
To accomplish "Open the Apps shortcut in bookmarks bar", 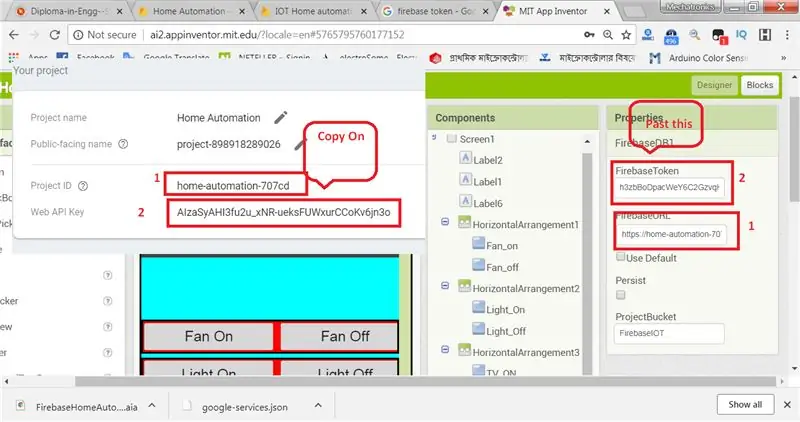I will (x=30, y=57).
